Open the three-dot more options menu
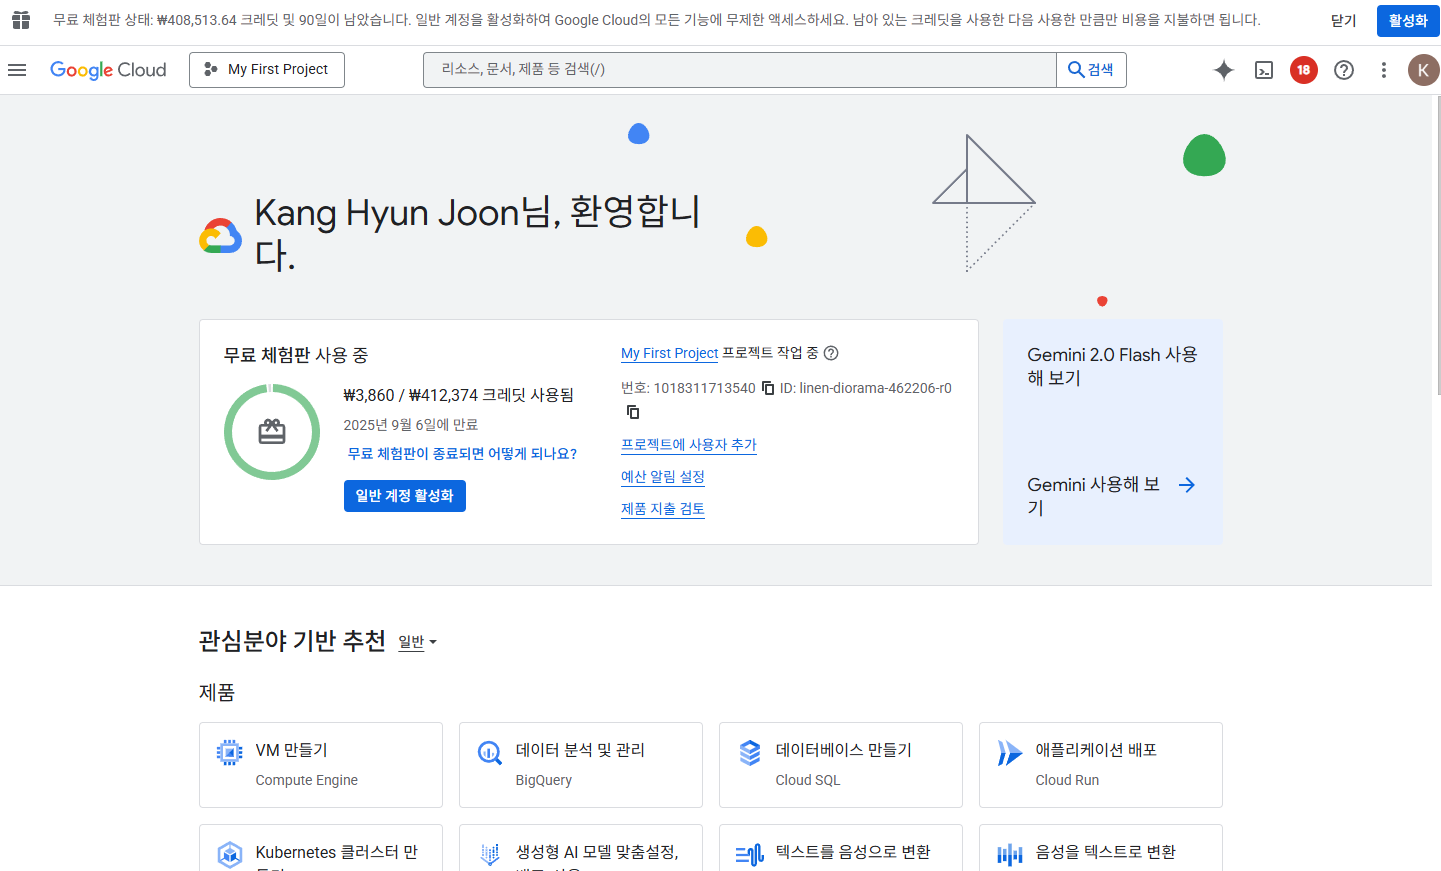The height and width of the screenshot is (871, 1441). (x=1384, y=70)
